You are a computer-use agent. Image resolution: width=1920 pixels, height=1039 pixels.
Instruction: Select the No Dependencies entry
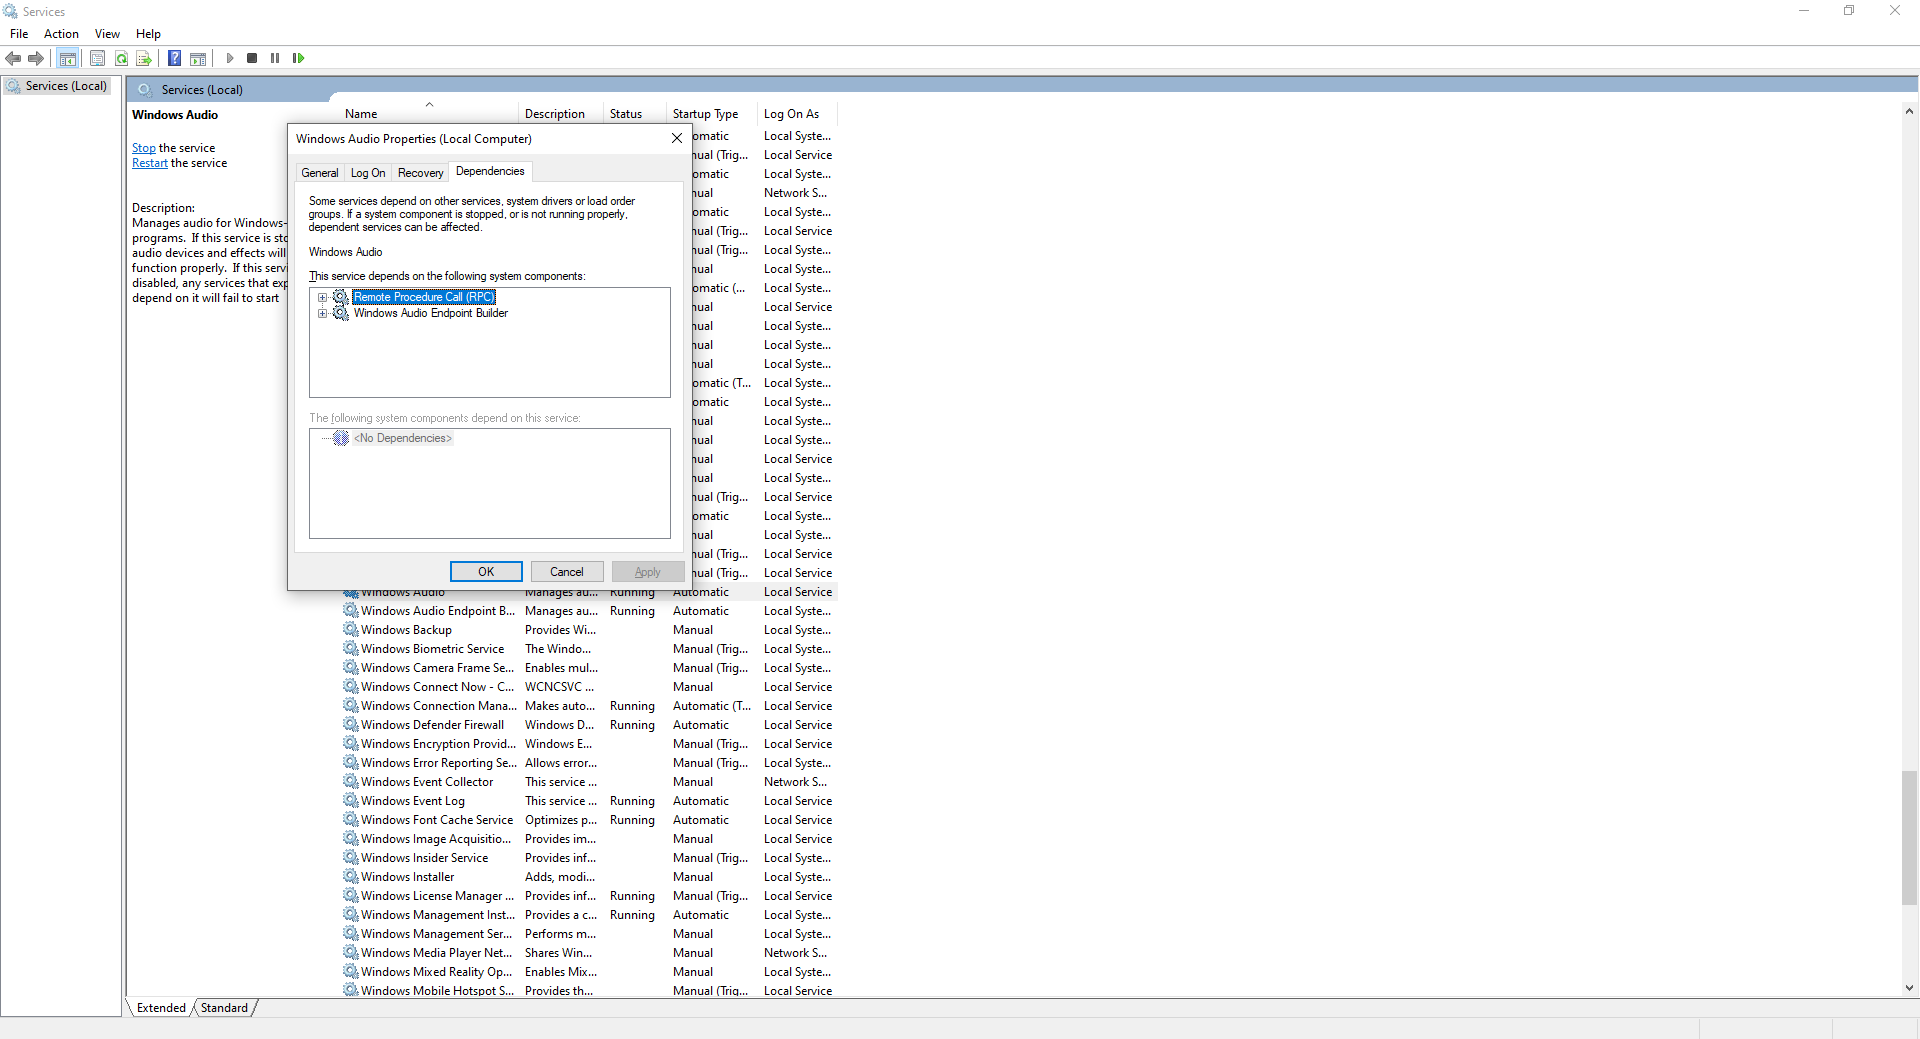click(x=403, y=438)
